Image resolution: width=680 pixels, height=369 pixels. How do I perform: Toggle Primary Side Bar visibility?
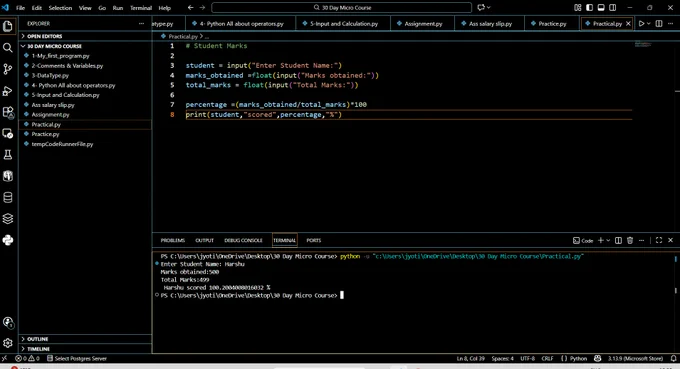click(x=589, y=7)
